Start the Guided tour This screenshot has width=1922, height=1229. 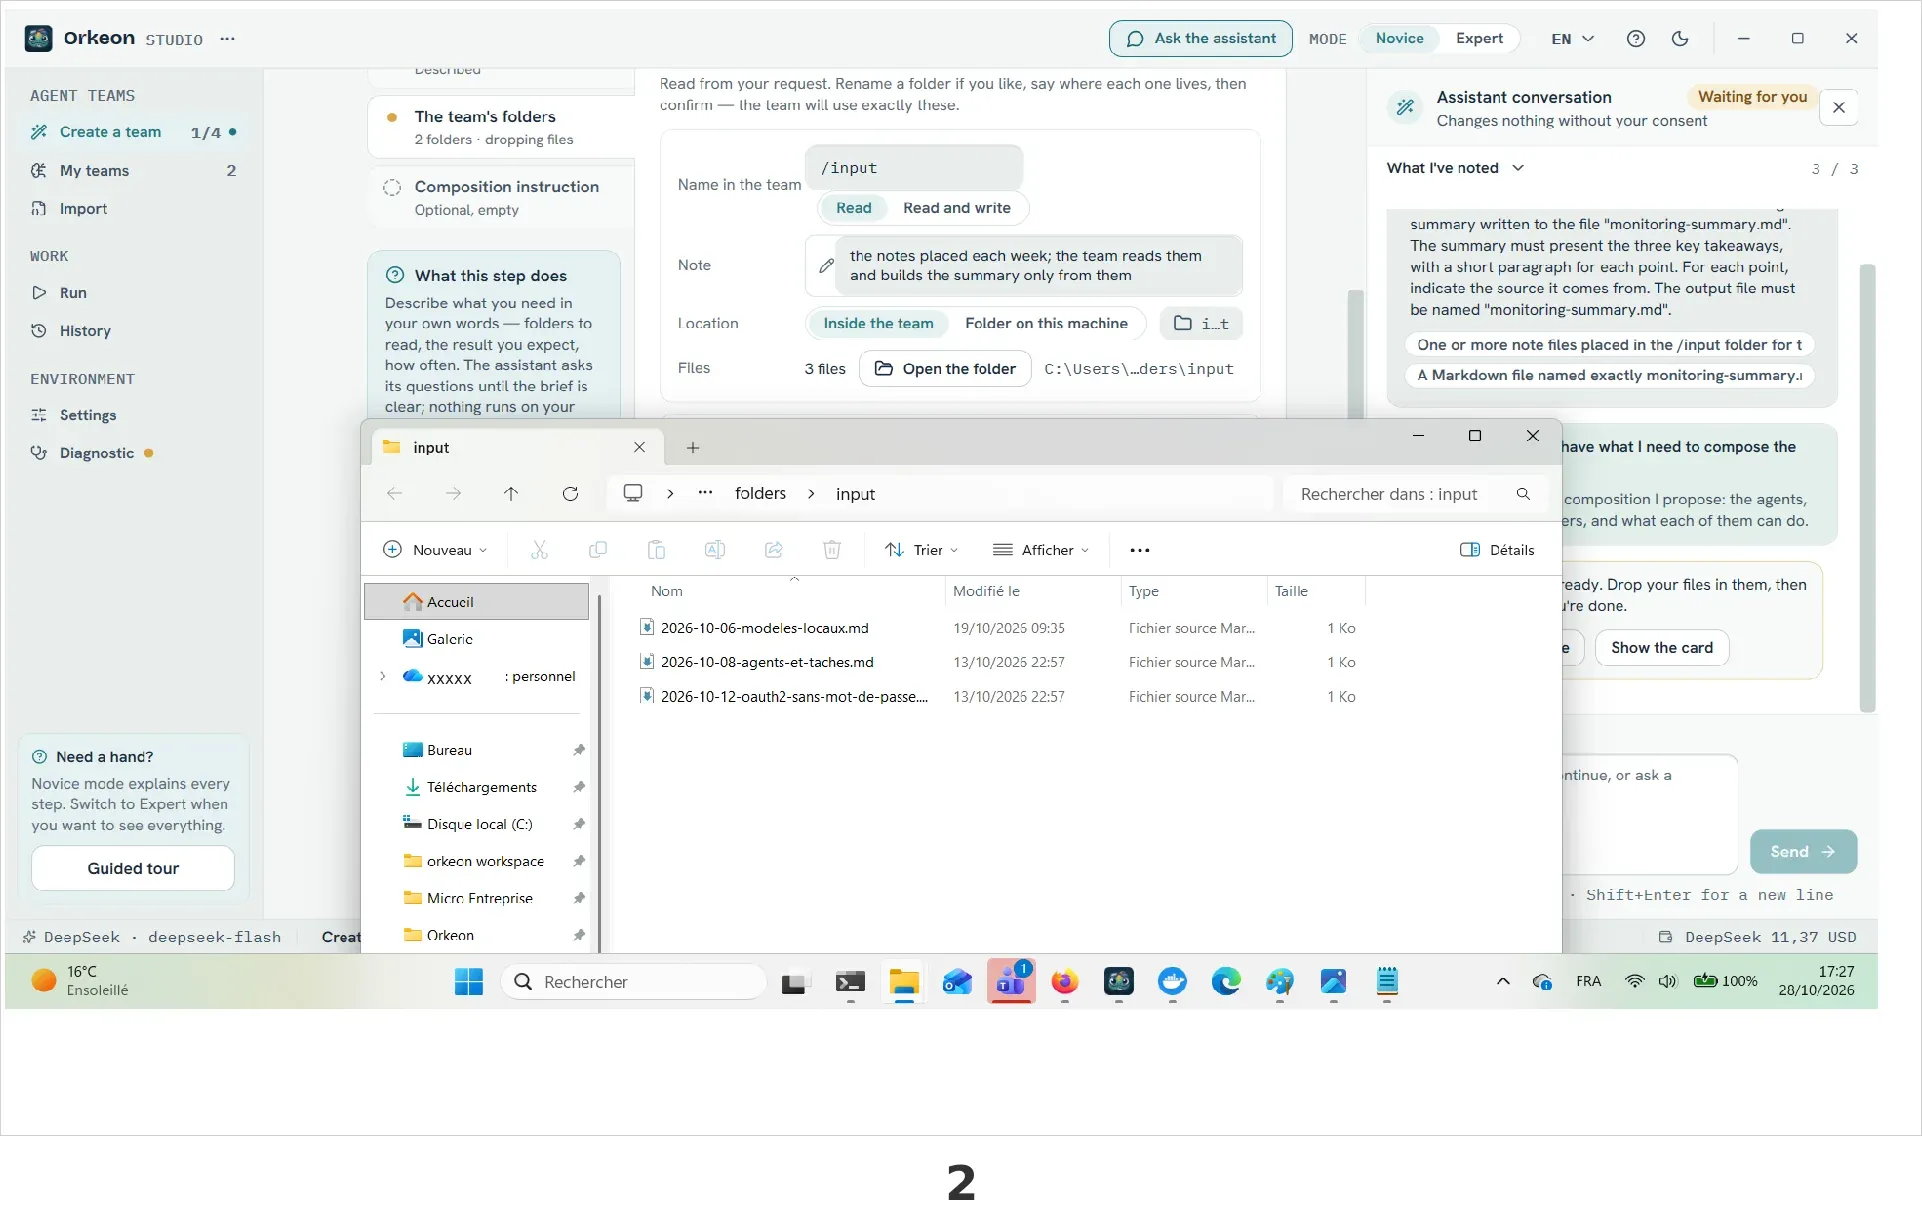(x=133, y=868)
